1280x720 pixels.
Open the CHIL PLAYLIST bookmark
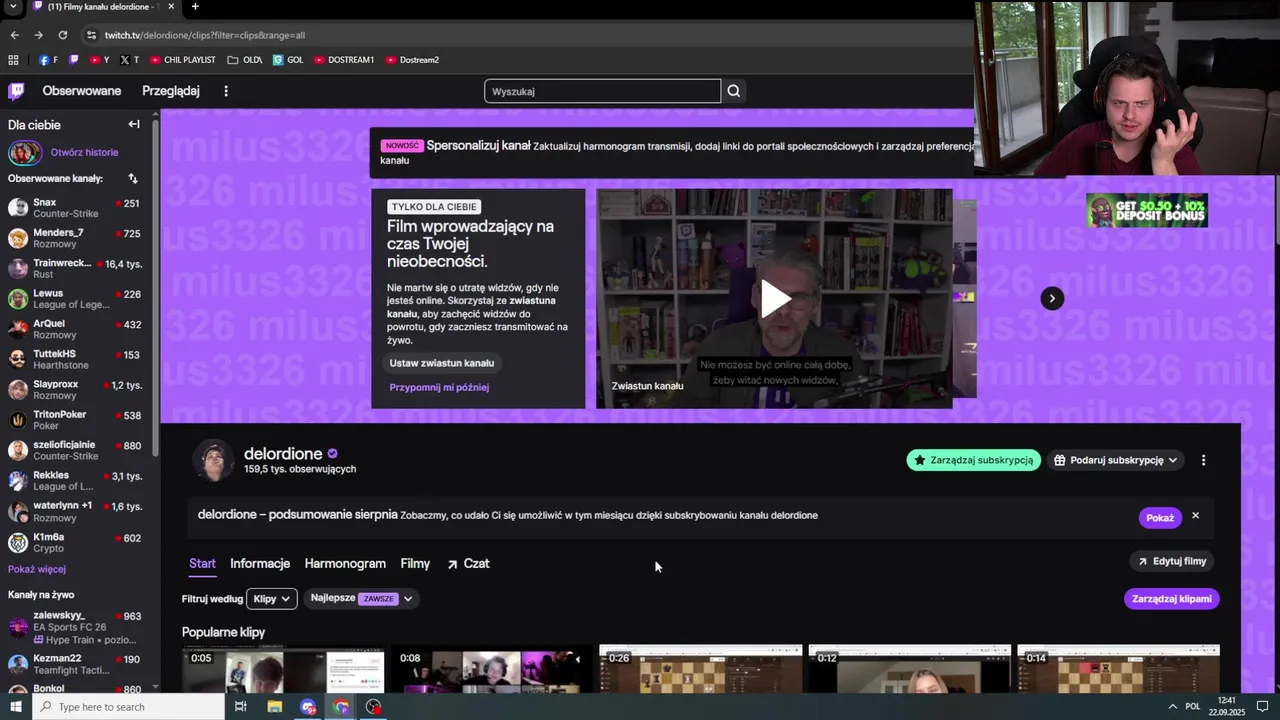183,60
